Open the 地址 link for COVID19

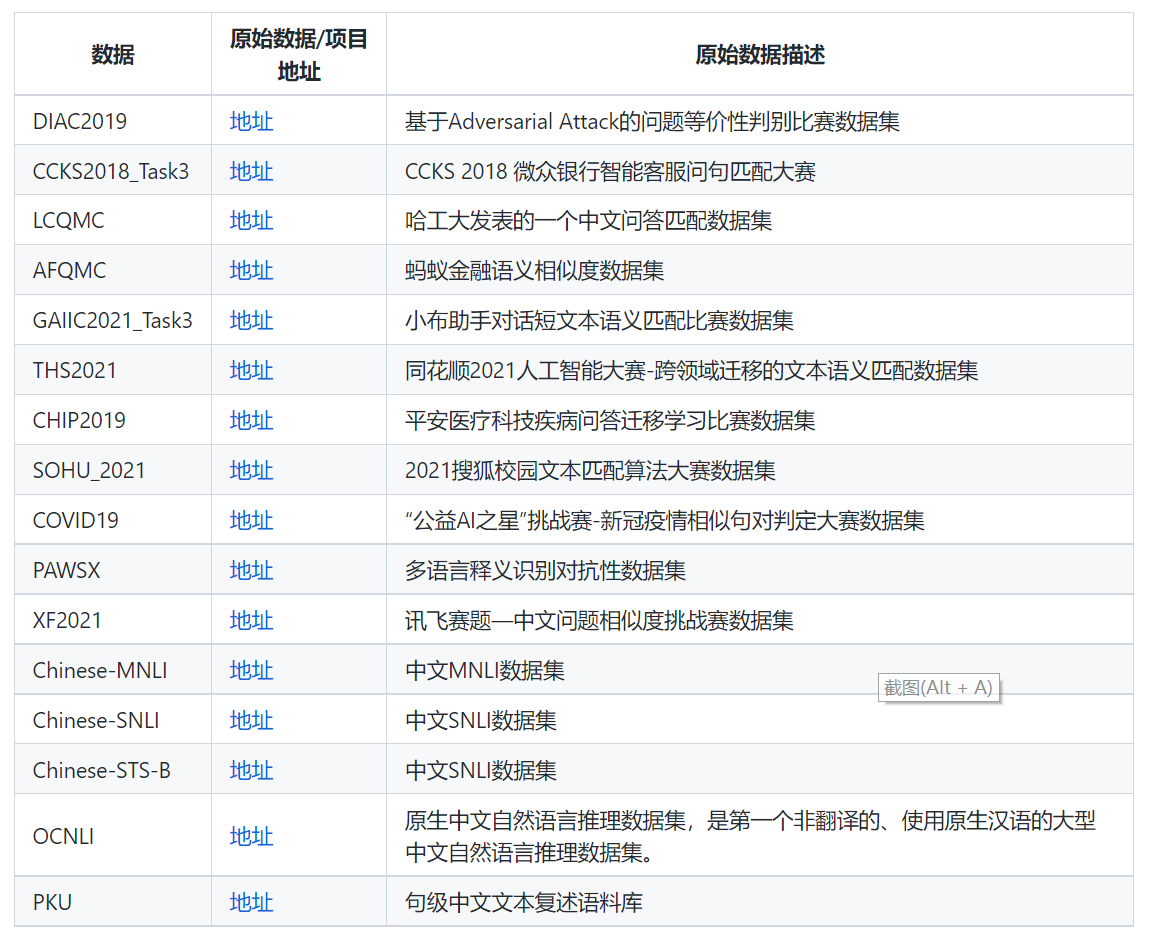[x=251, y=520]
